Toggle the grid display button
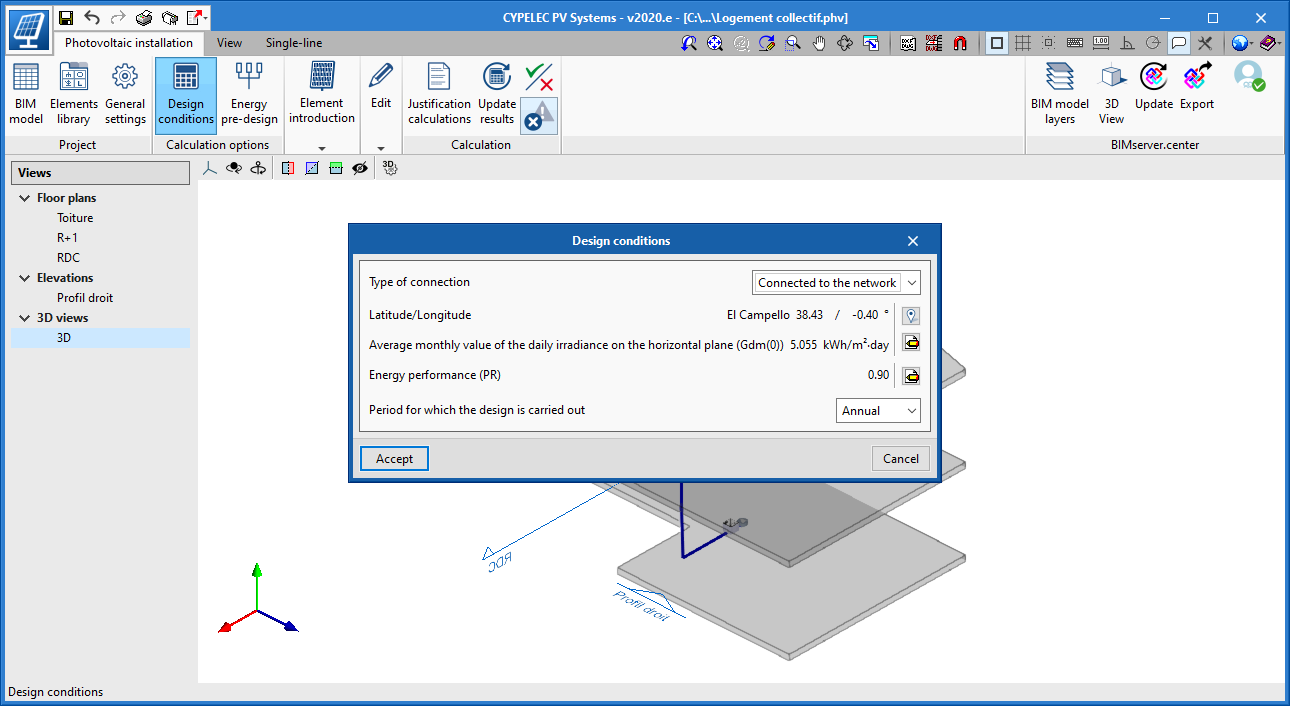 (1023, 43)
